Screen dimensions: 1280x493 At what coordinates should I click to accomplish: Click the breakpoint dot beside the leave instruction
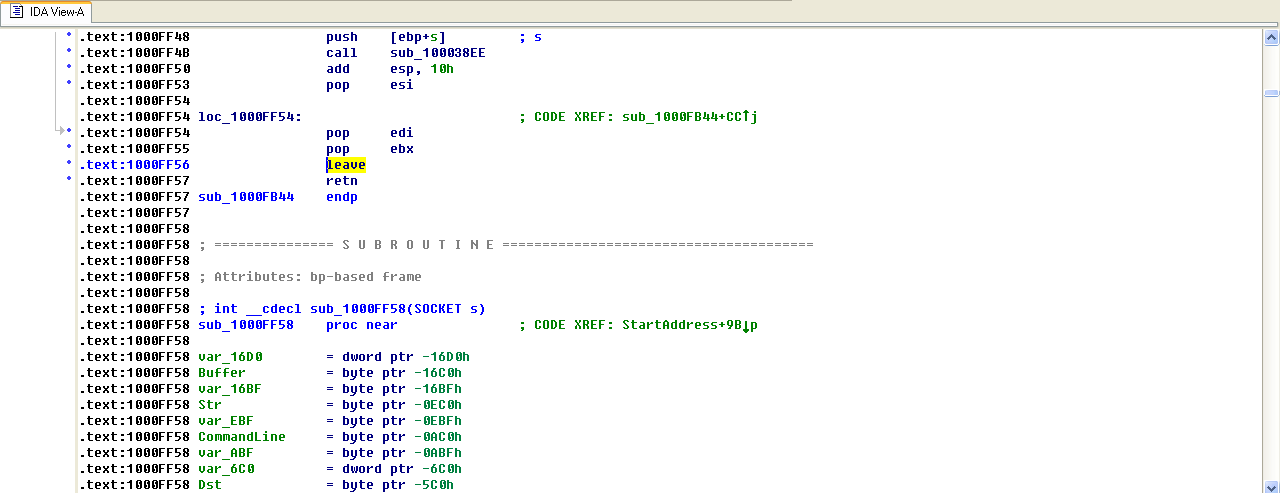tap(69, 165)
